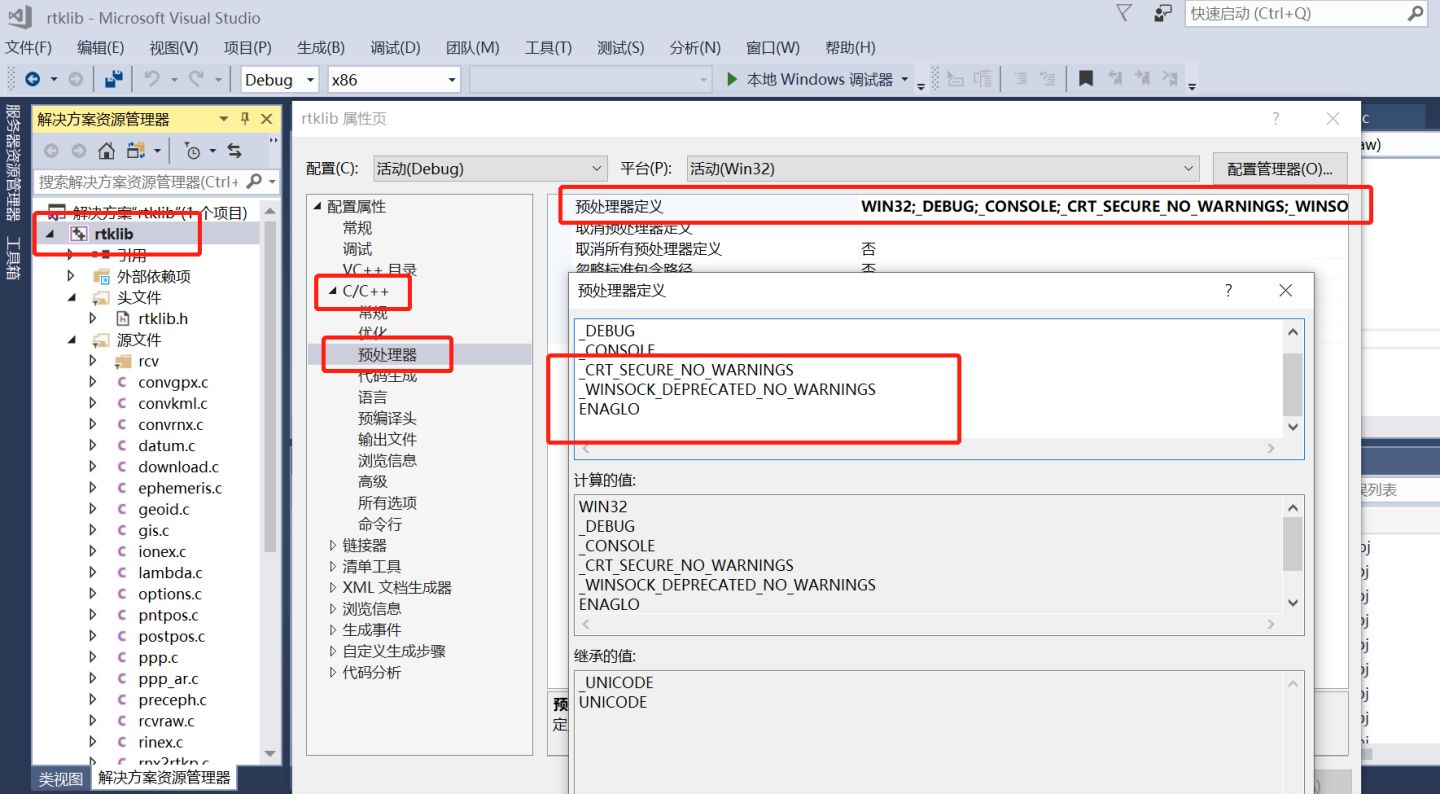The image size is (1440, 794).
Task: Collapse the C/C++ property node
Action: pyautogui.click(x=332, y=292)
